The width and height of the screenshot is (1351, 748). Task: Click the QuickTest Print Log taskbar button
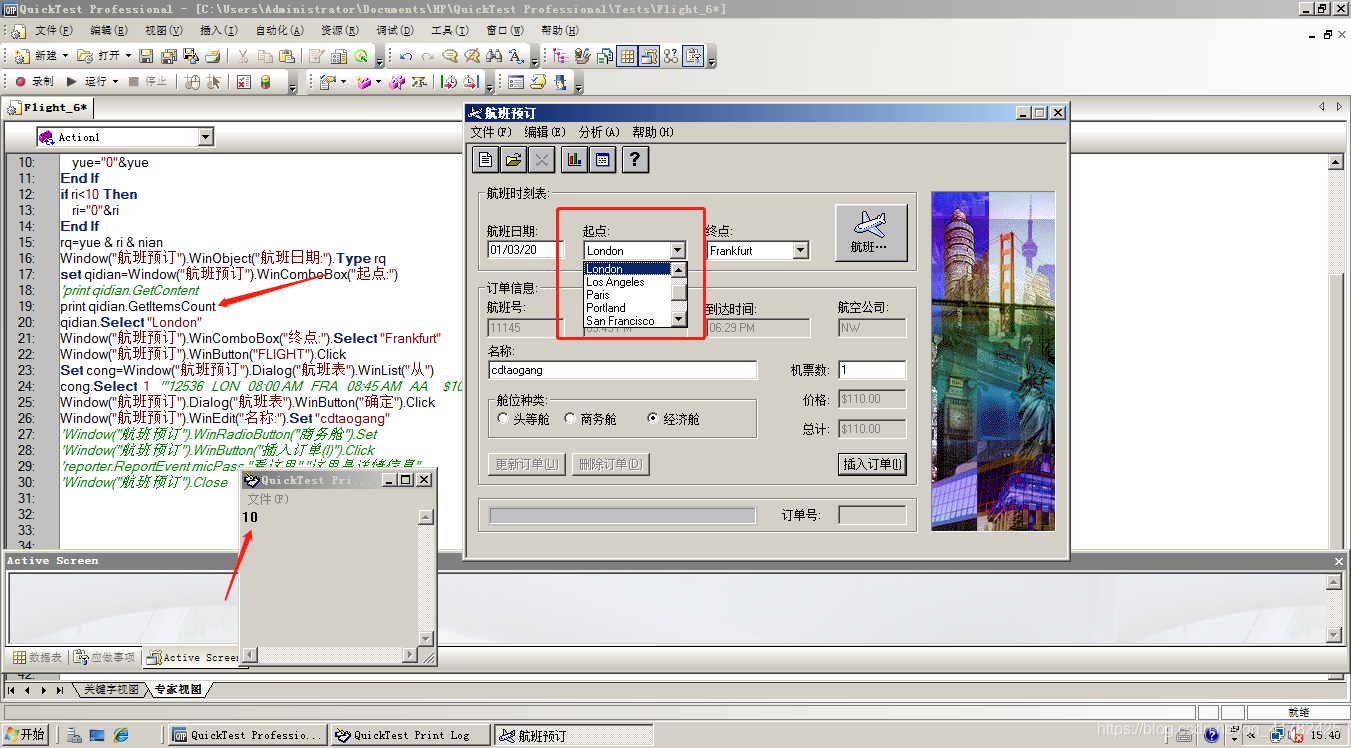tap(410, 735)
